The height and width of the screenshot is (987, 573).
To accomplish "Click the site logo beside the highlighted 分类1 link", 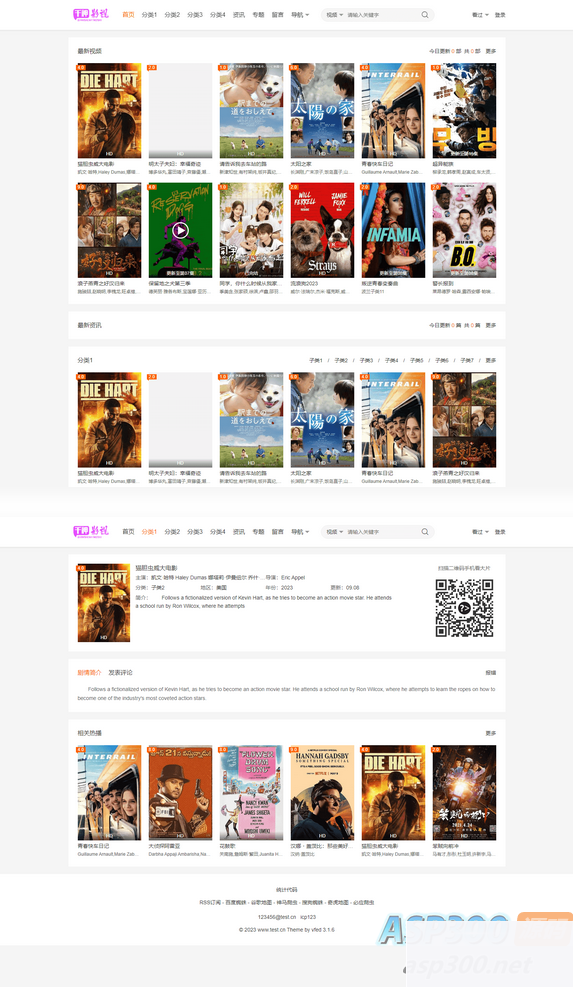I will click(x=91, y=531).
